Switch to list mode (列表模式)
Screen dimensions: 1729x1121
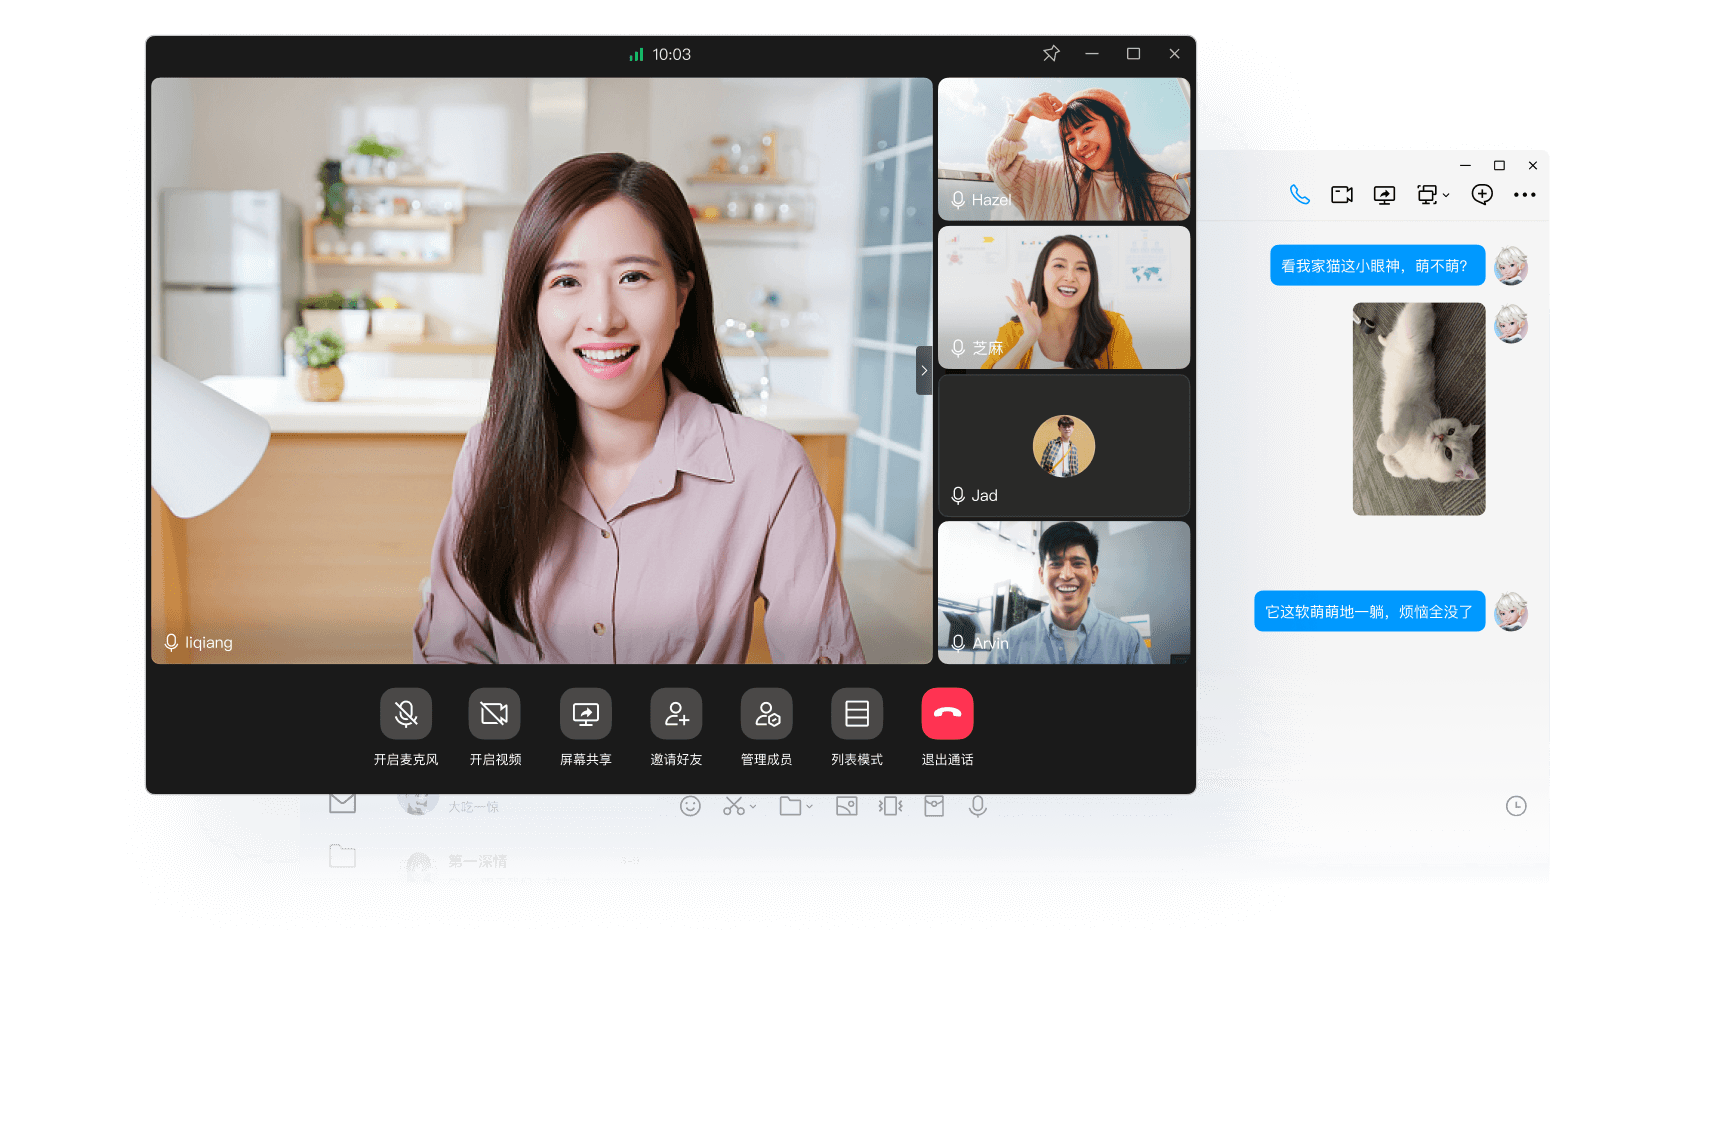click(857, 714)
